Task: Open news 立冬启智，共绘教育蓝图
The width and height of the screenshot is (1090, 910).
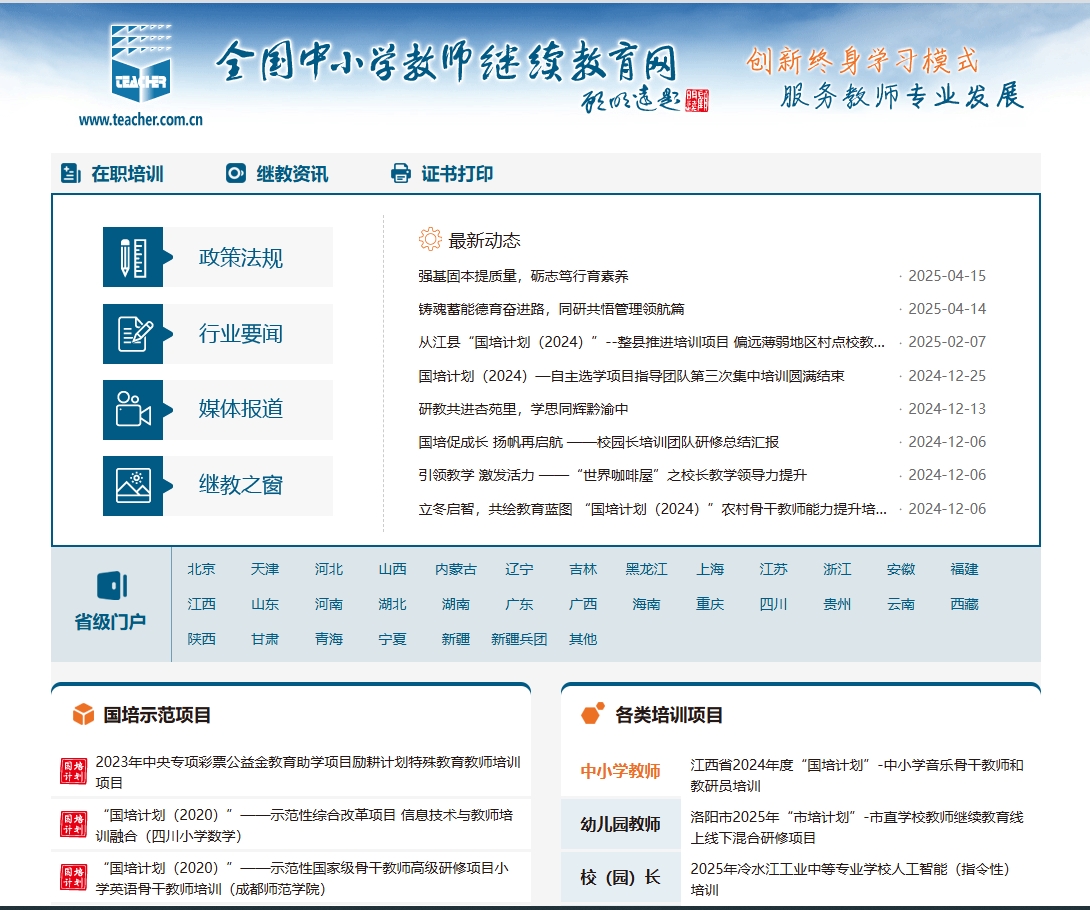Action: click(652, 509)
